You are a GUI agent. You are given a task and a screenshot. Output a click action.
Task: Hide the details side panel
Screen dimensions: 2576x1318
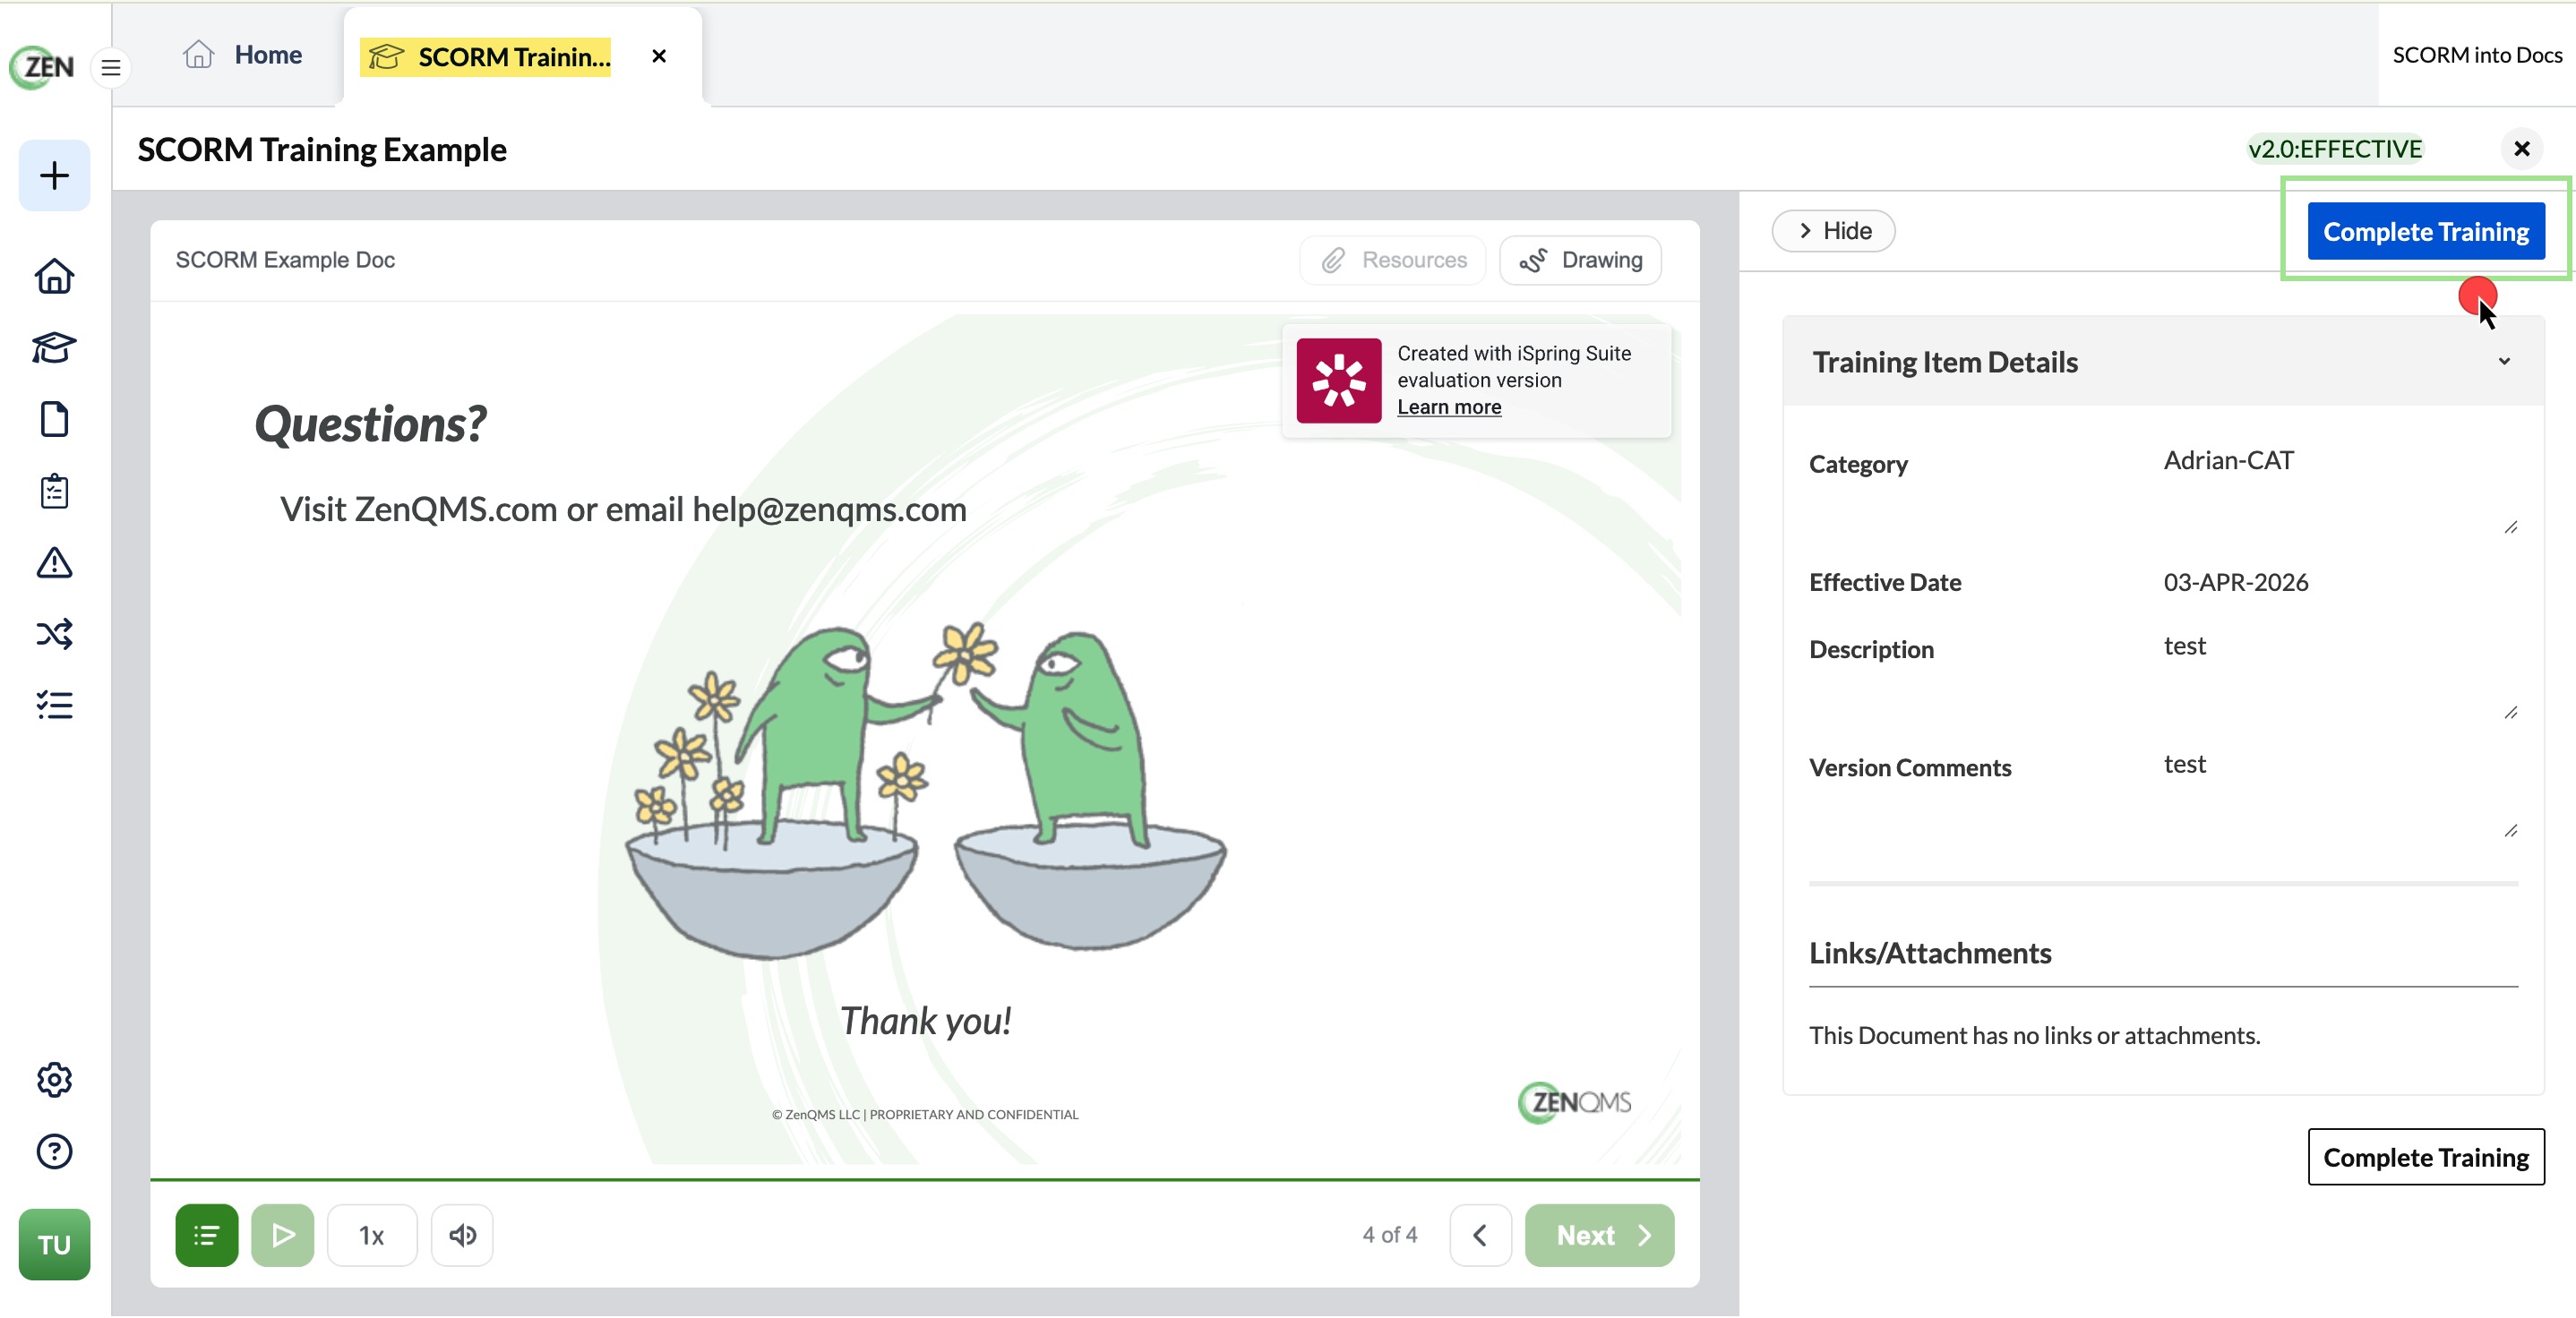coord(1833,231)
